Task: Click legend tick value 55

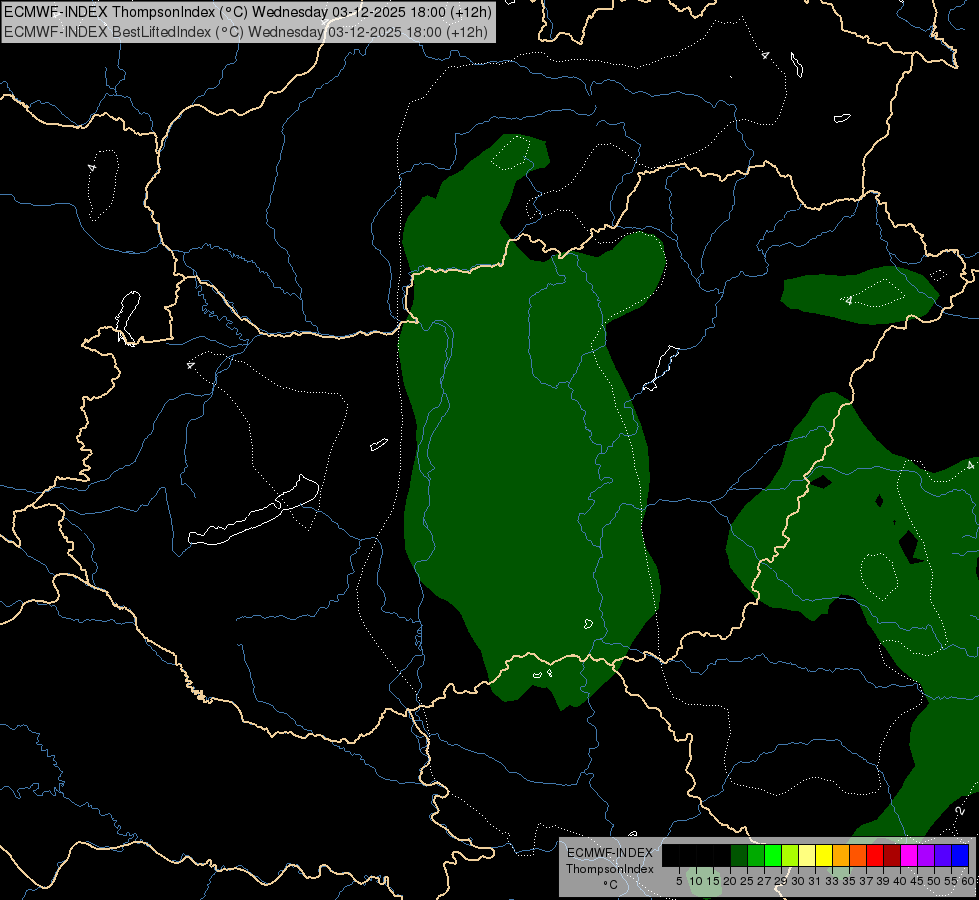Action: click(x=950, y=881)
